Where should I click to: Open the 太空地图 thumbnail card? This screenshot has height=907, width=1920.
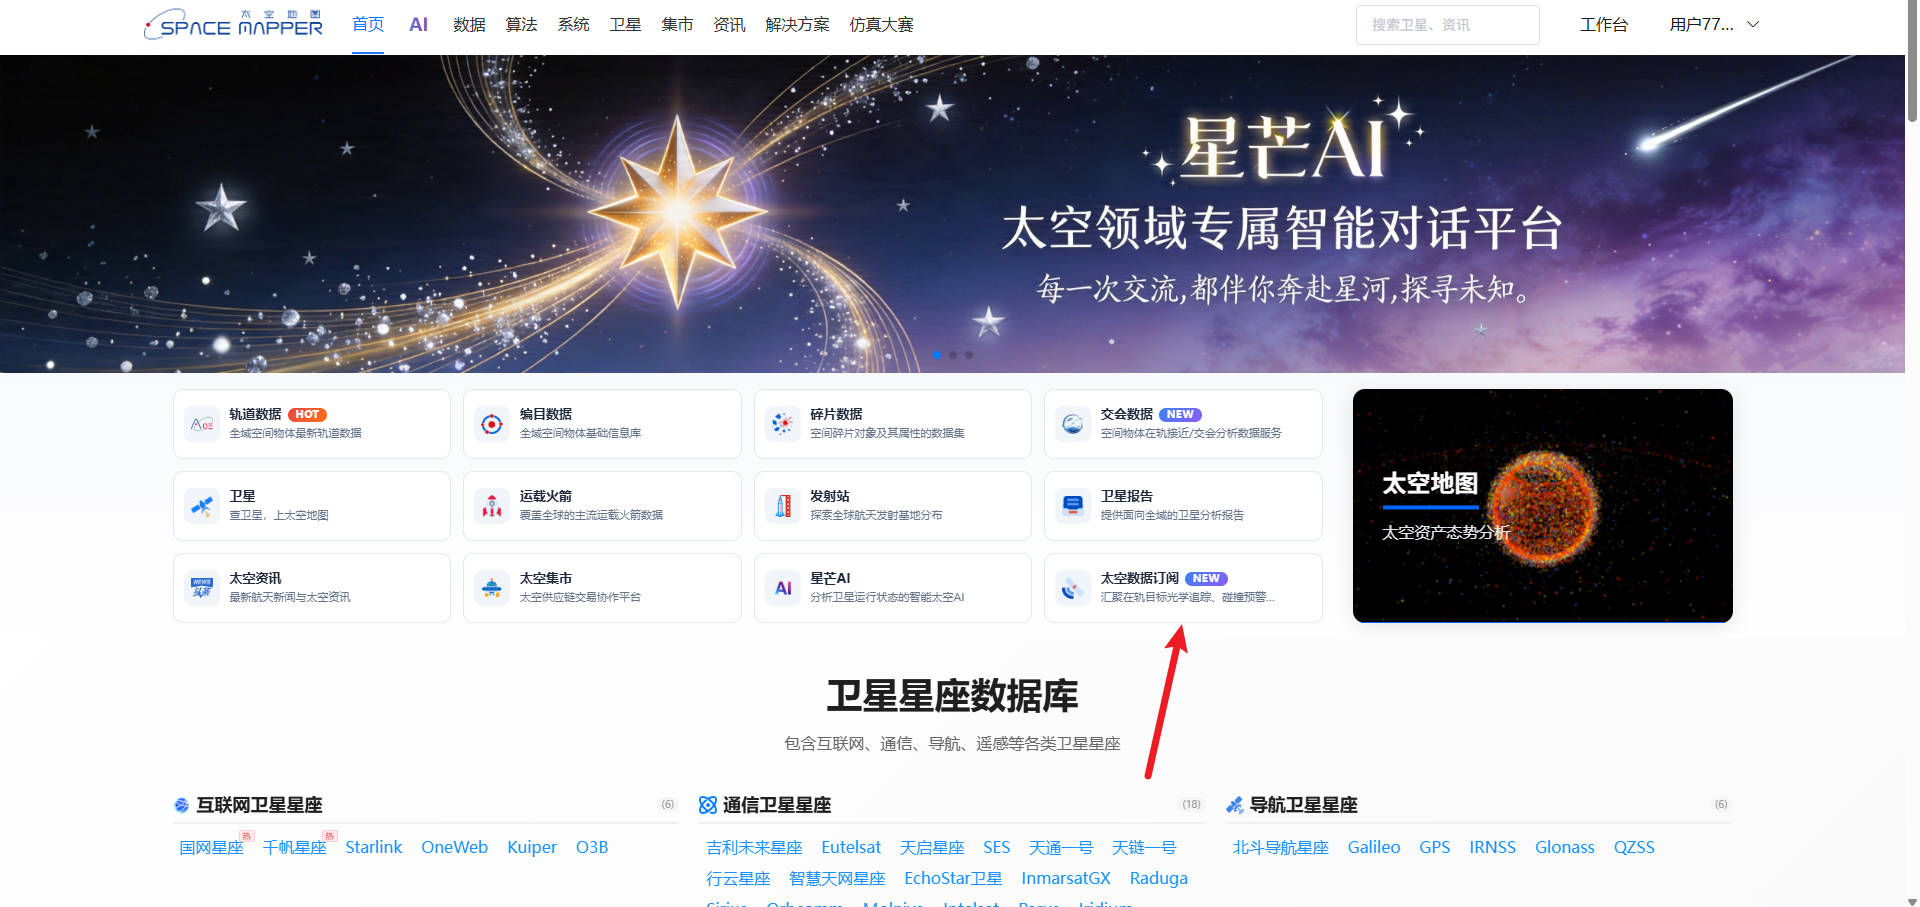point(1542,506)
